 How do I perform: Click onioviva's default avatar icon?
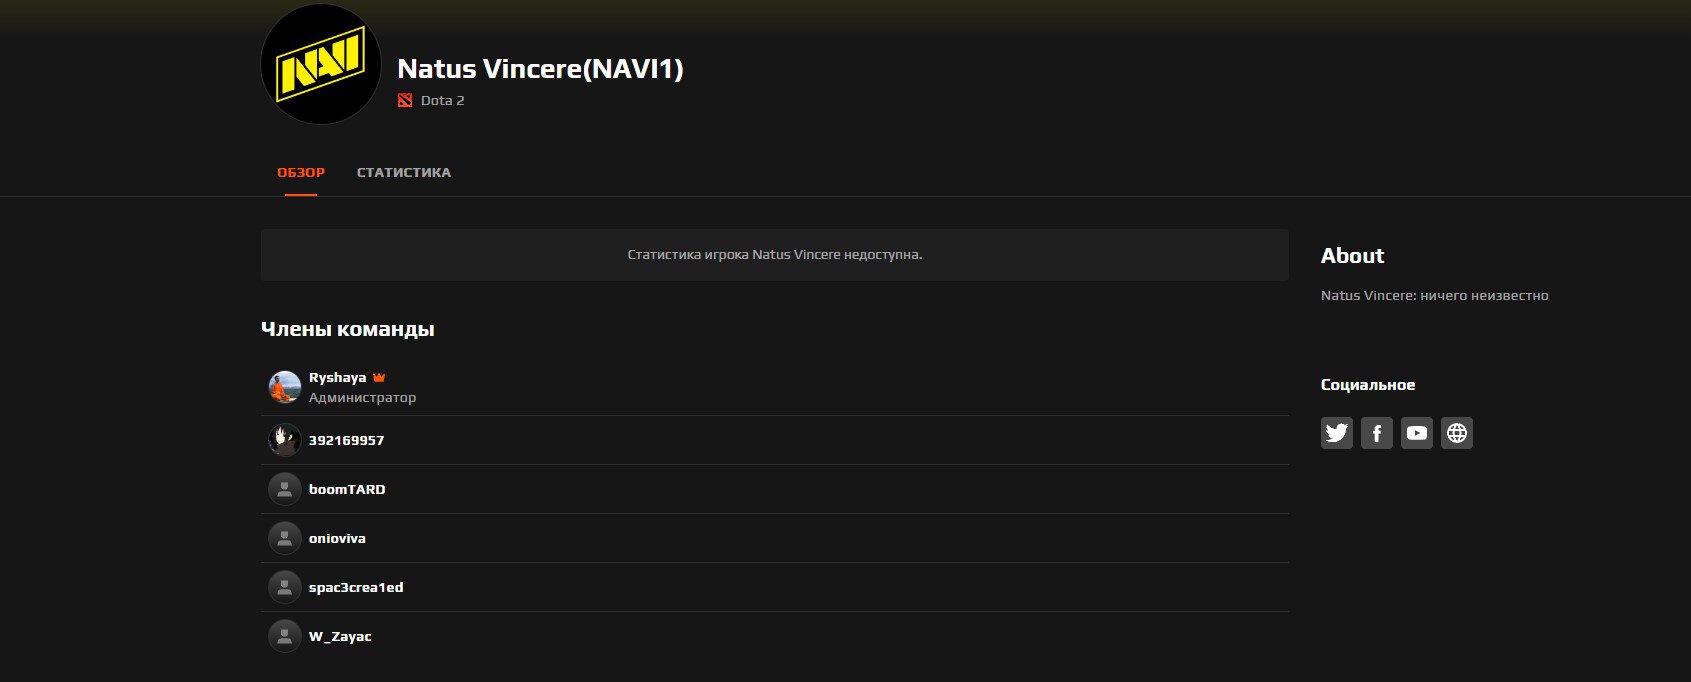tap(285, 538)
